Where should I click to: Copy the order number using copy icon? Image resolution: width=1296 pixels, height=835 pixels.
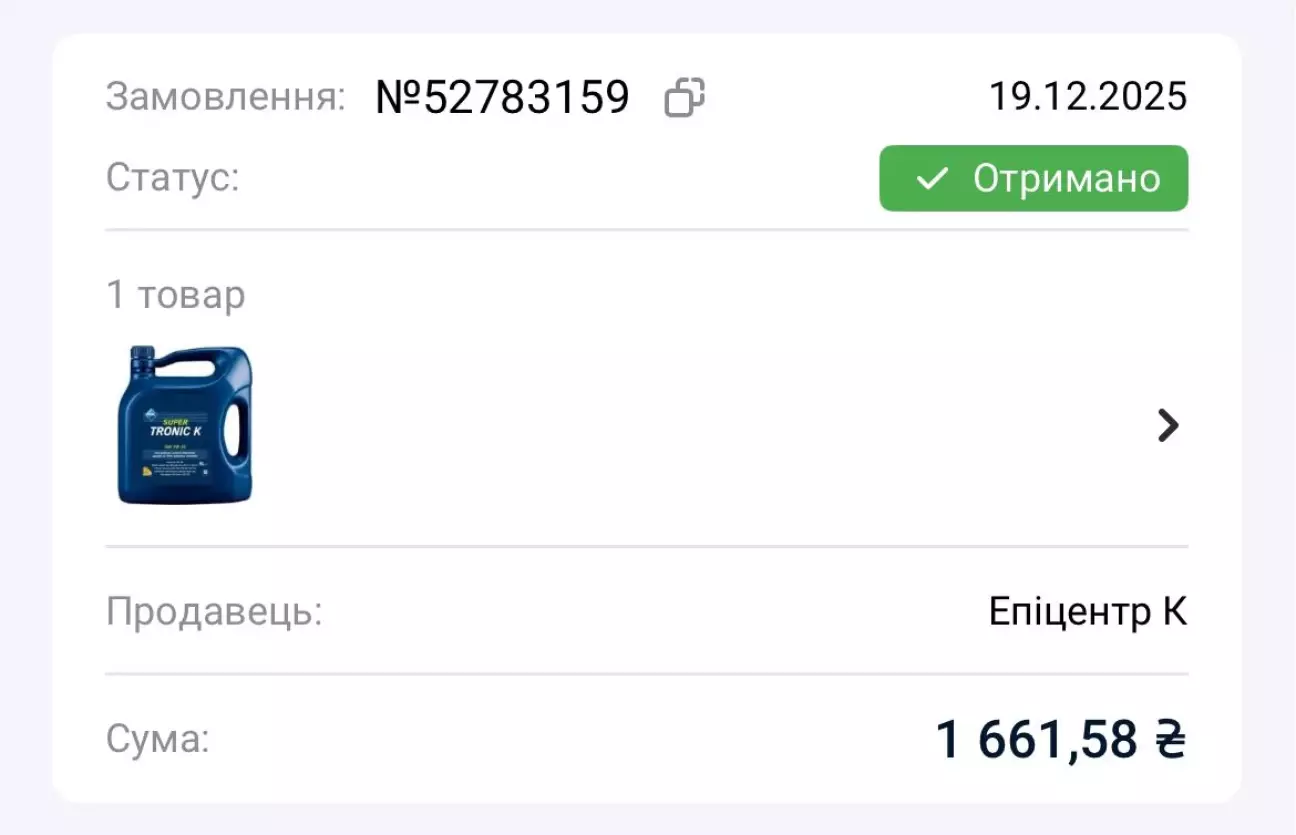(685, 98)
